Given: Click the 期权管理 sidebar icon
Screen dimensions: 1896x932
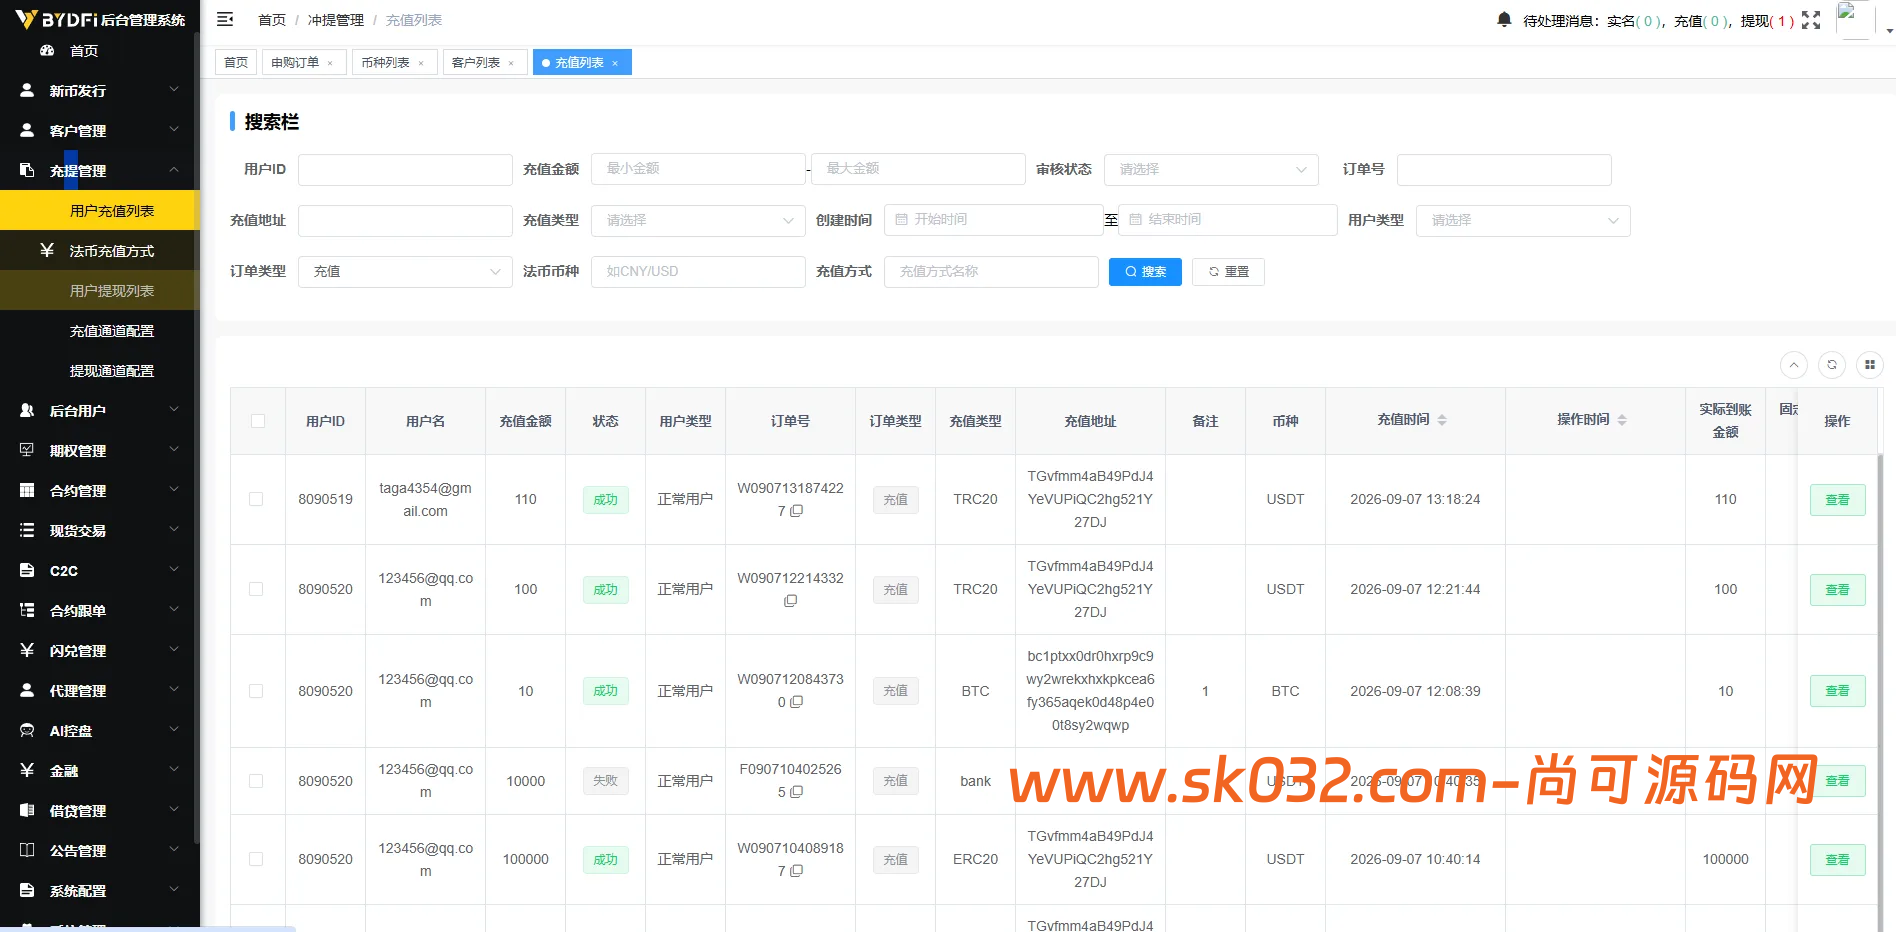Looking at the screenshot, I should coord(27,451).
